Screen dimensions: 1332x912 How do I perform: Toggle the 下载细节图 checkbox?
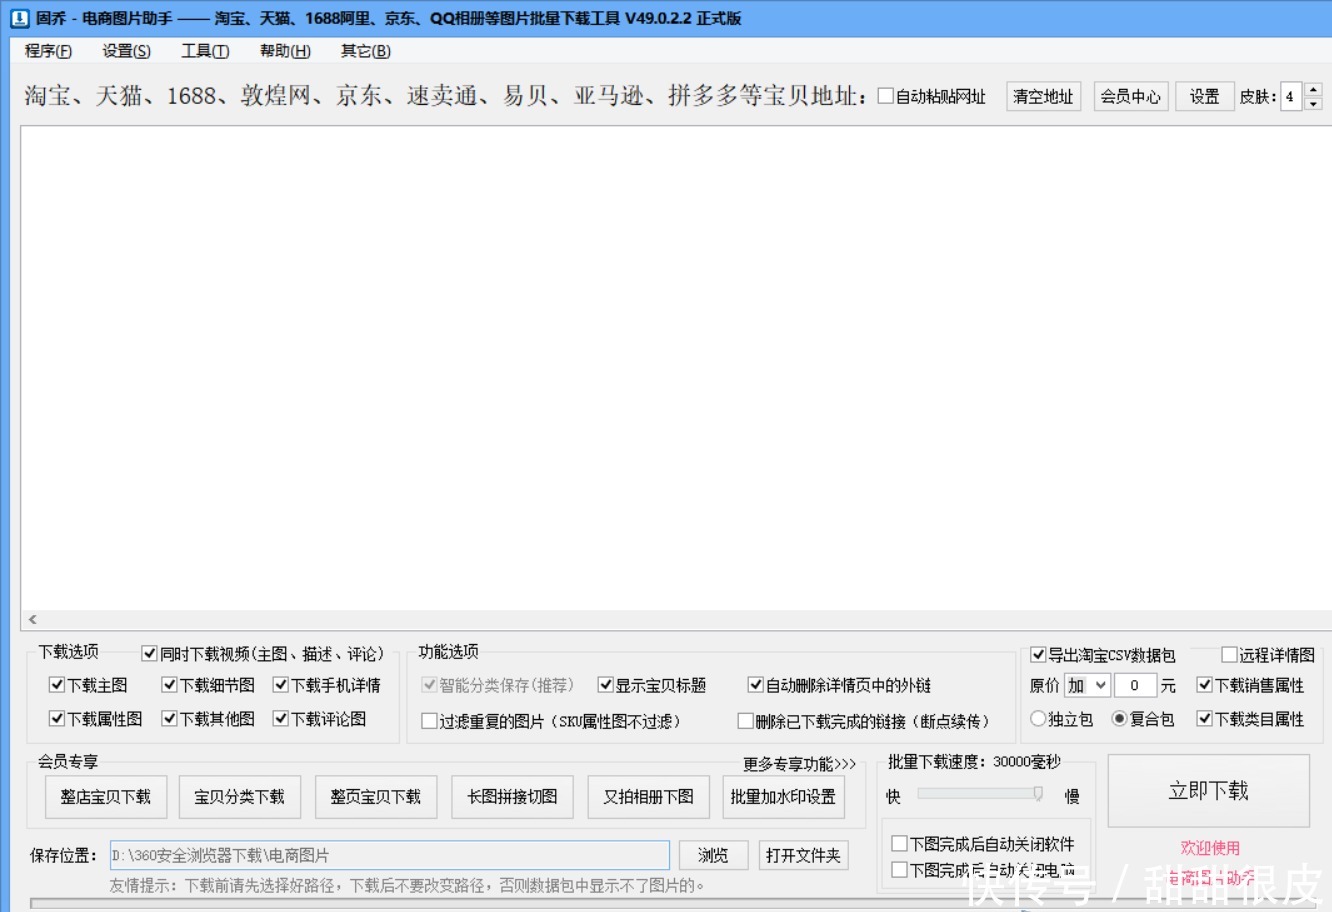pyautogui.click(x=169, y=685)
